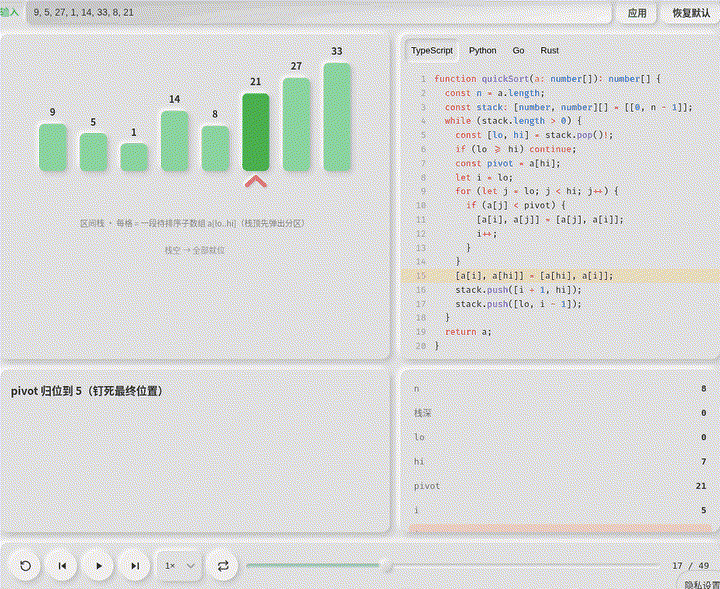720x589 pixels.
Task: Select the bar labeled 9
Action: tap(53, 147)
